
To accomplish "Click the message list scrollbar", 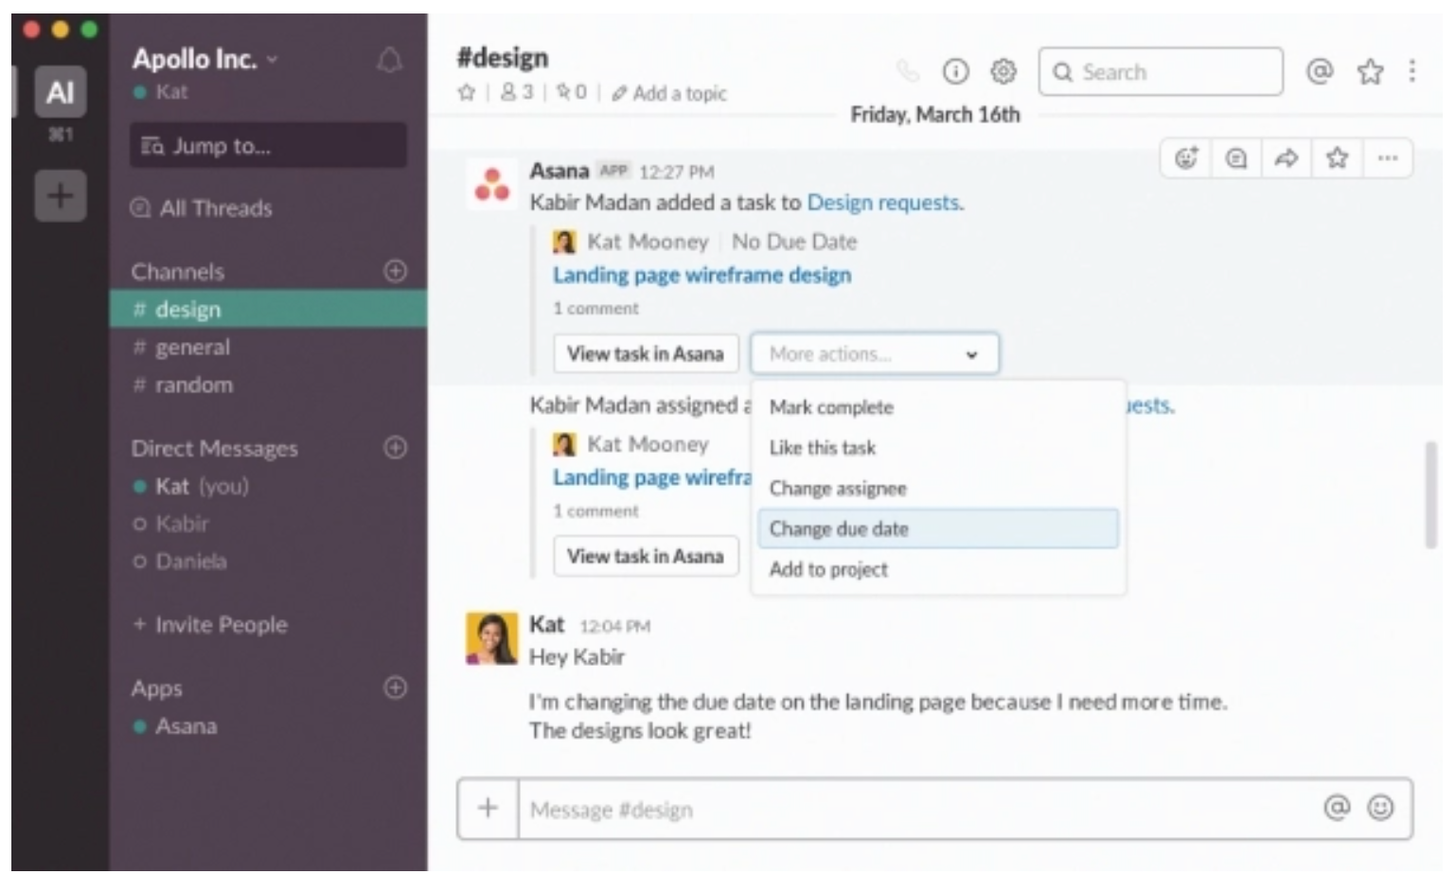I will click(x=1431, y=495).
